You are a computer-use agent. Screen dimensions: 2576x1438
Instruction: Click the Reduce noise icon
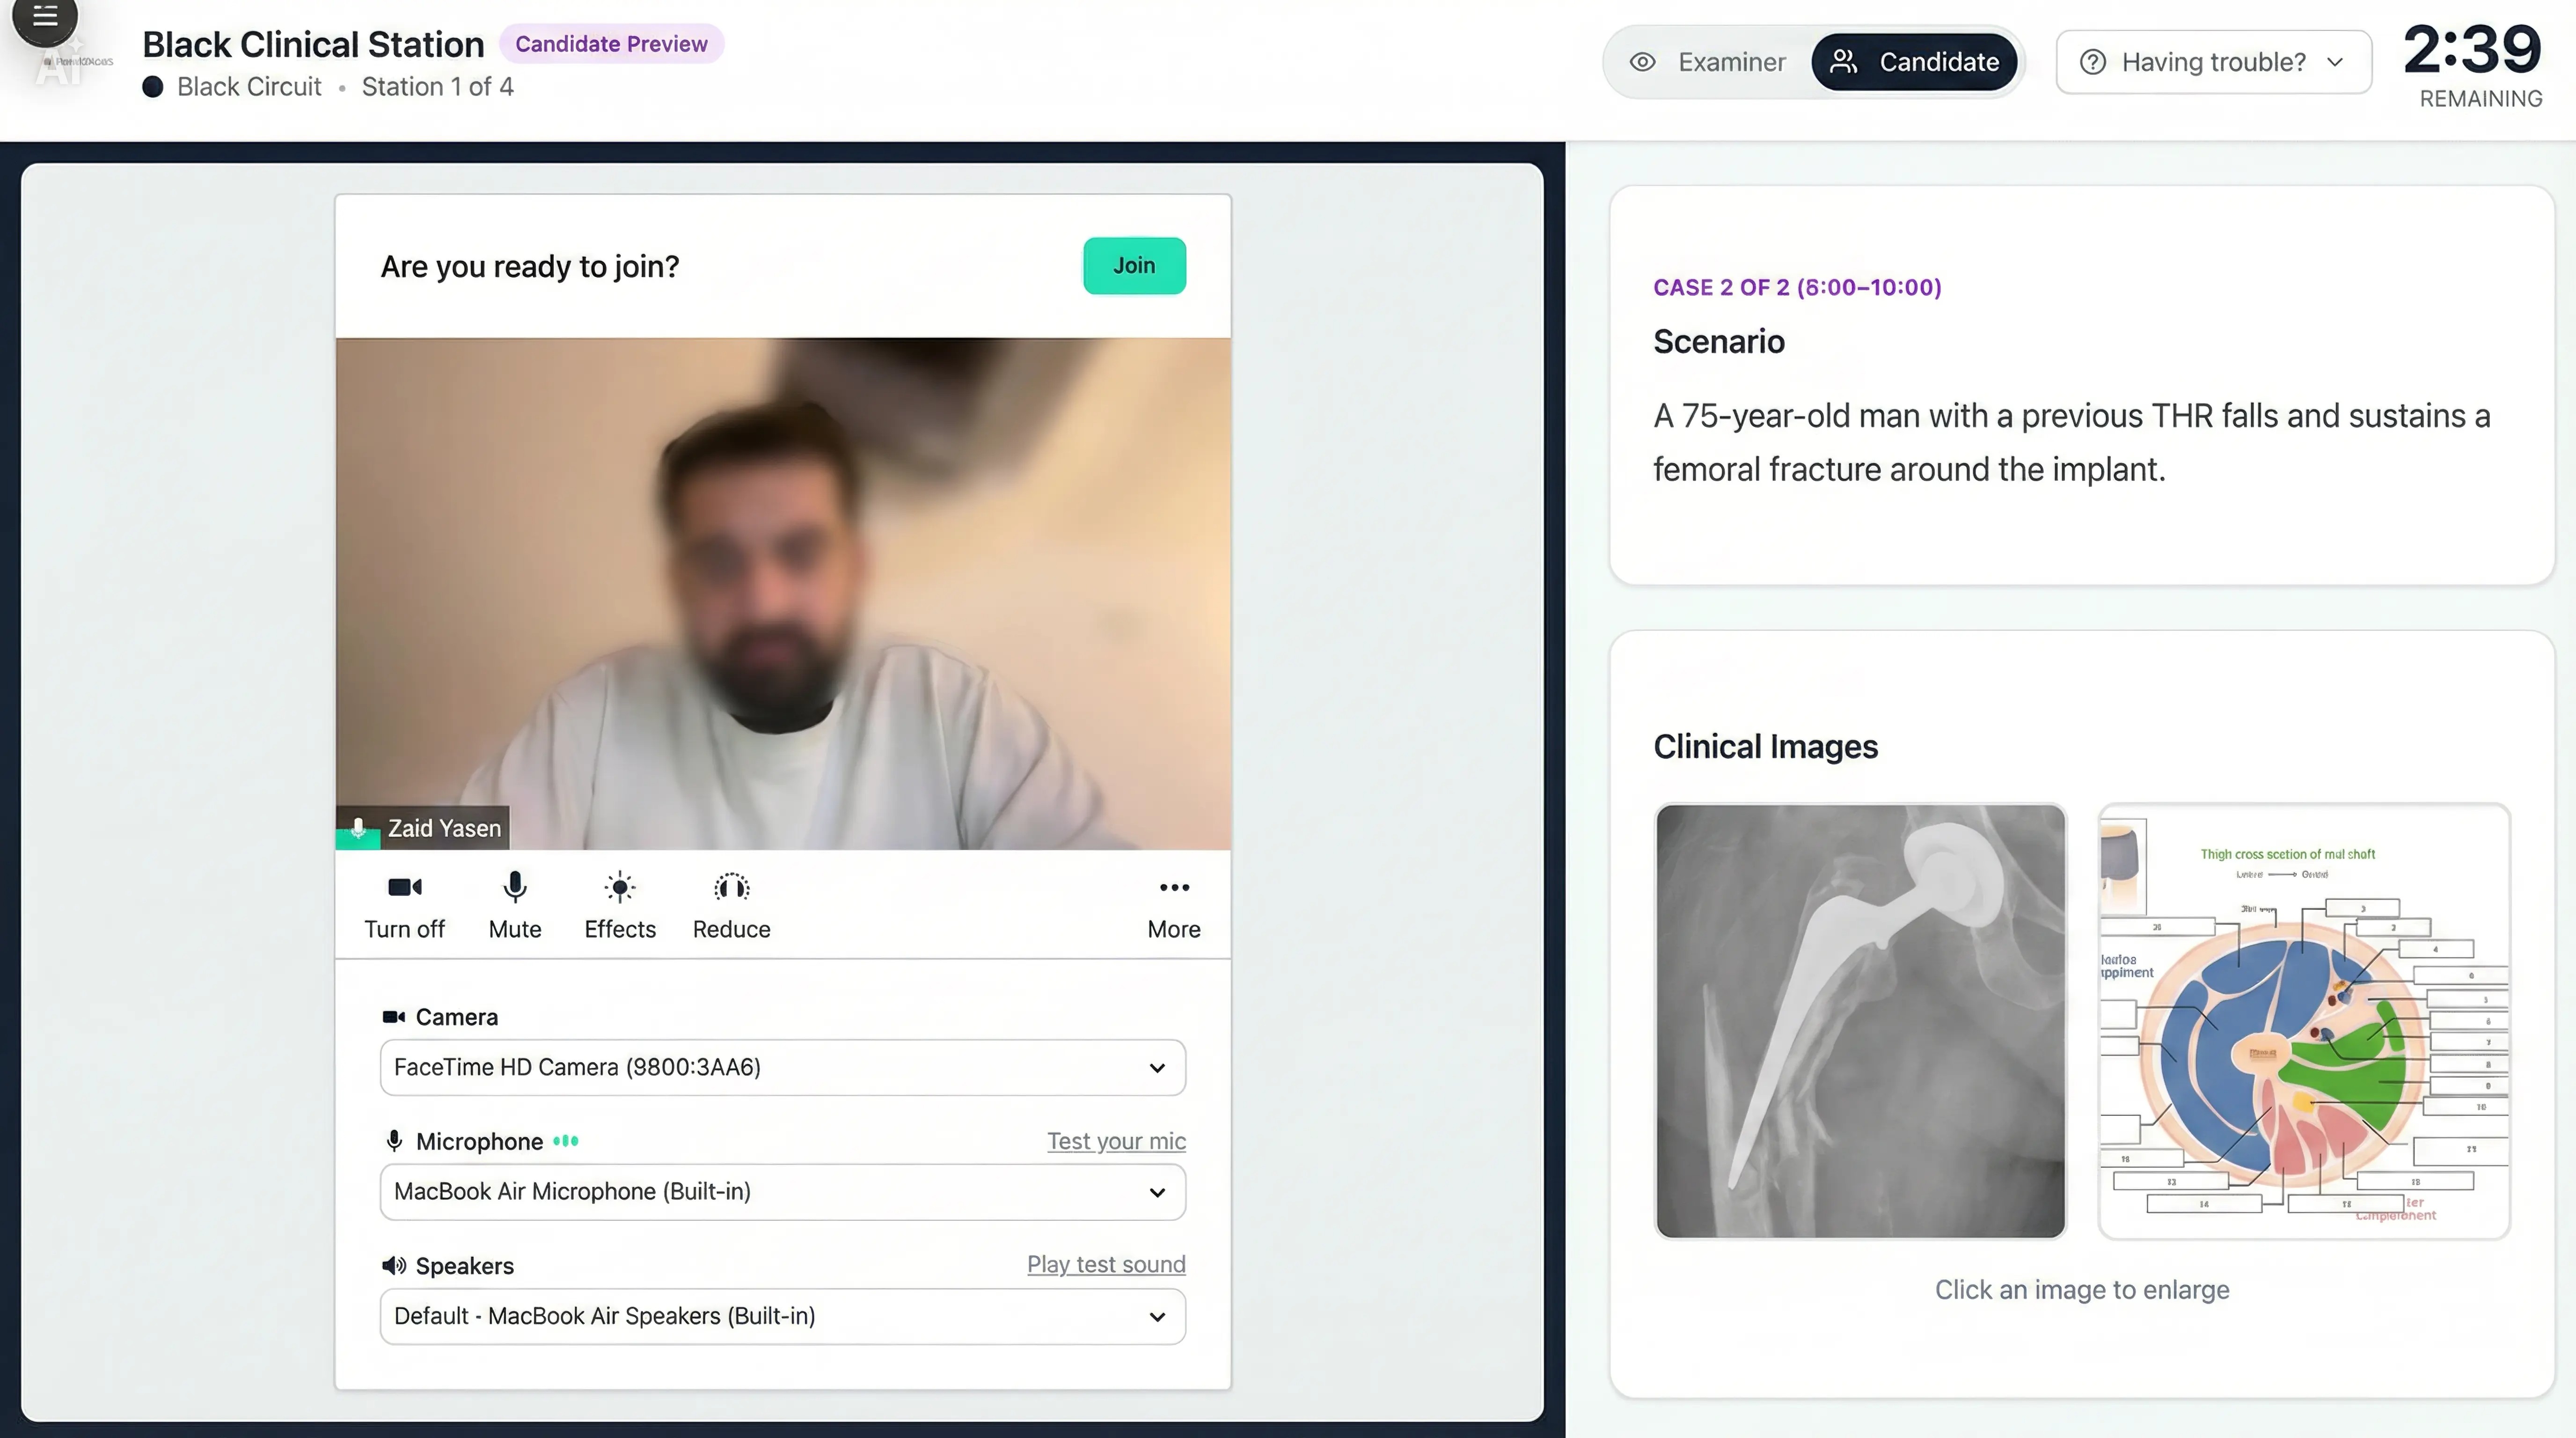(x=731, y=887)
